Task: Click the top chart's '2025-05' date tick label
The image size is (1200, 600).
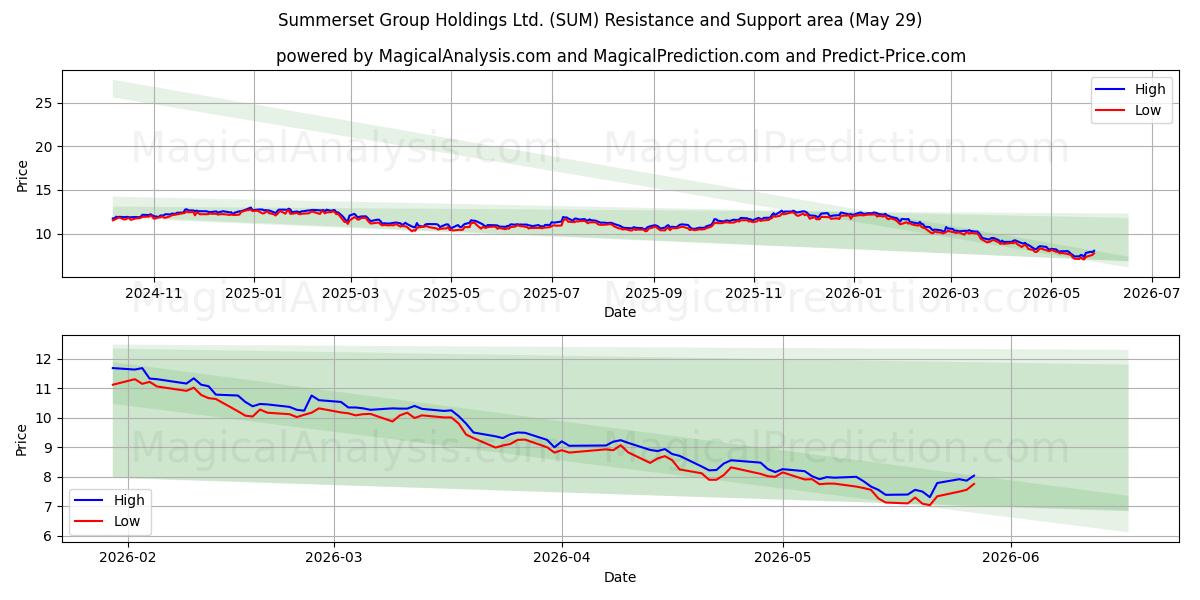Action: coord(451,295)
